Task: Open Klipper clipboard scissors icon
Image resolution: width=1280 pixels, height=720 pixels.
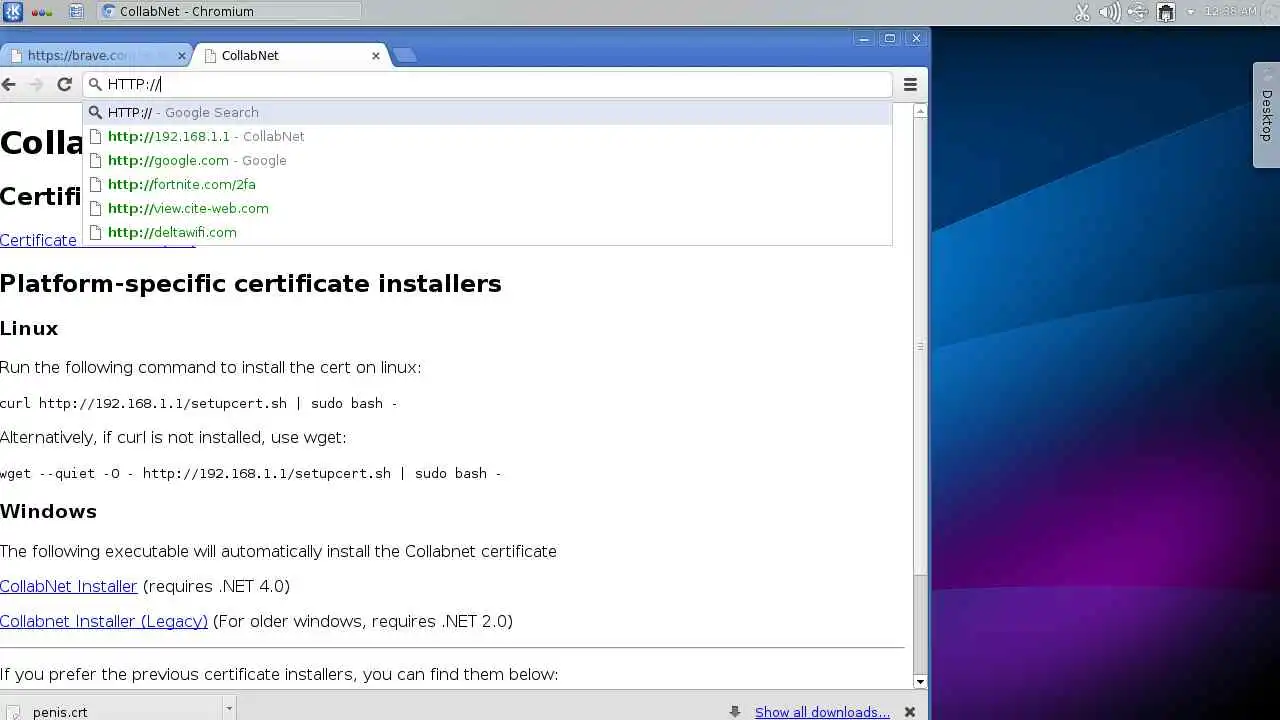Action: 1082,12
